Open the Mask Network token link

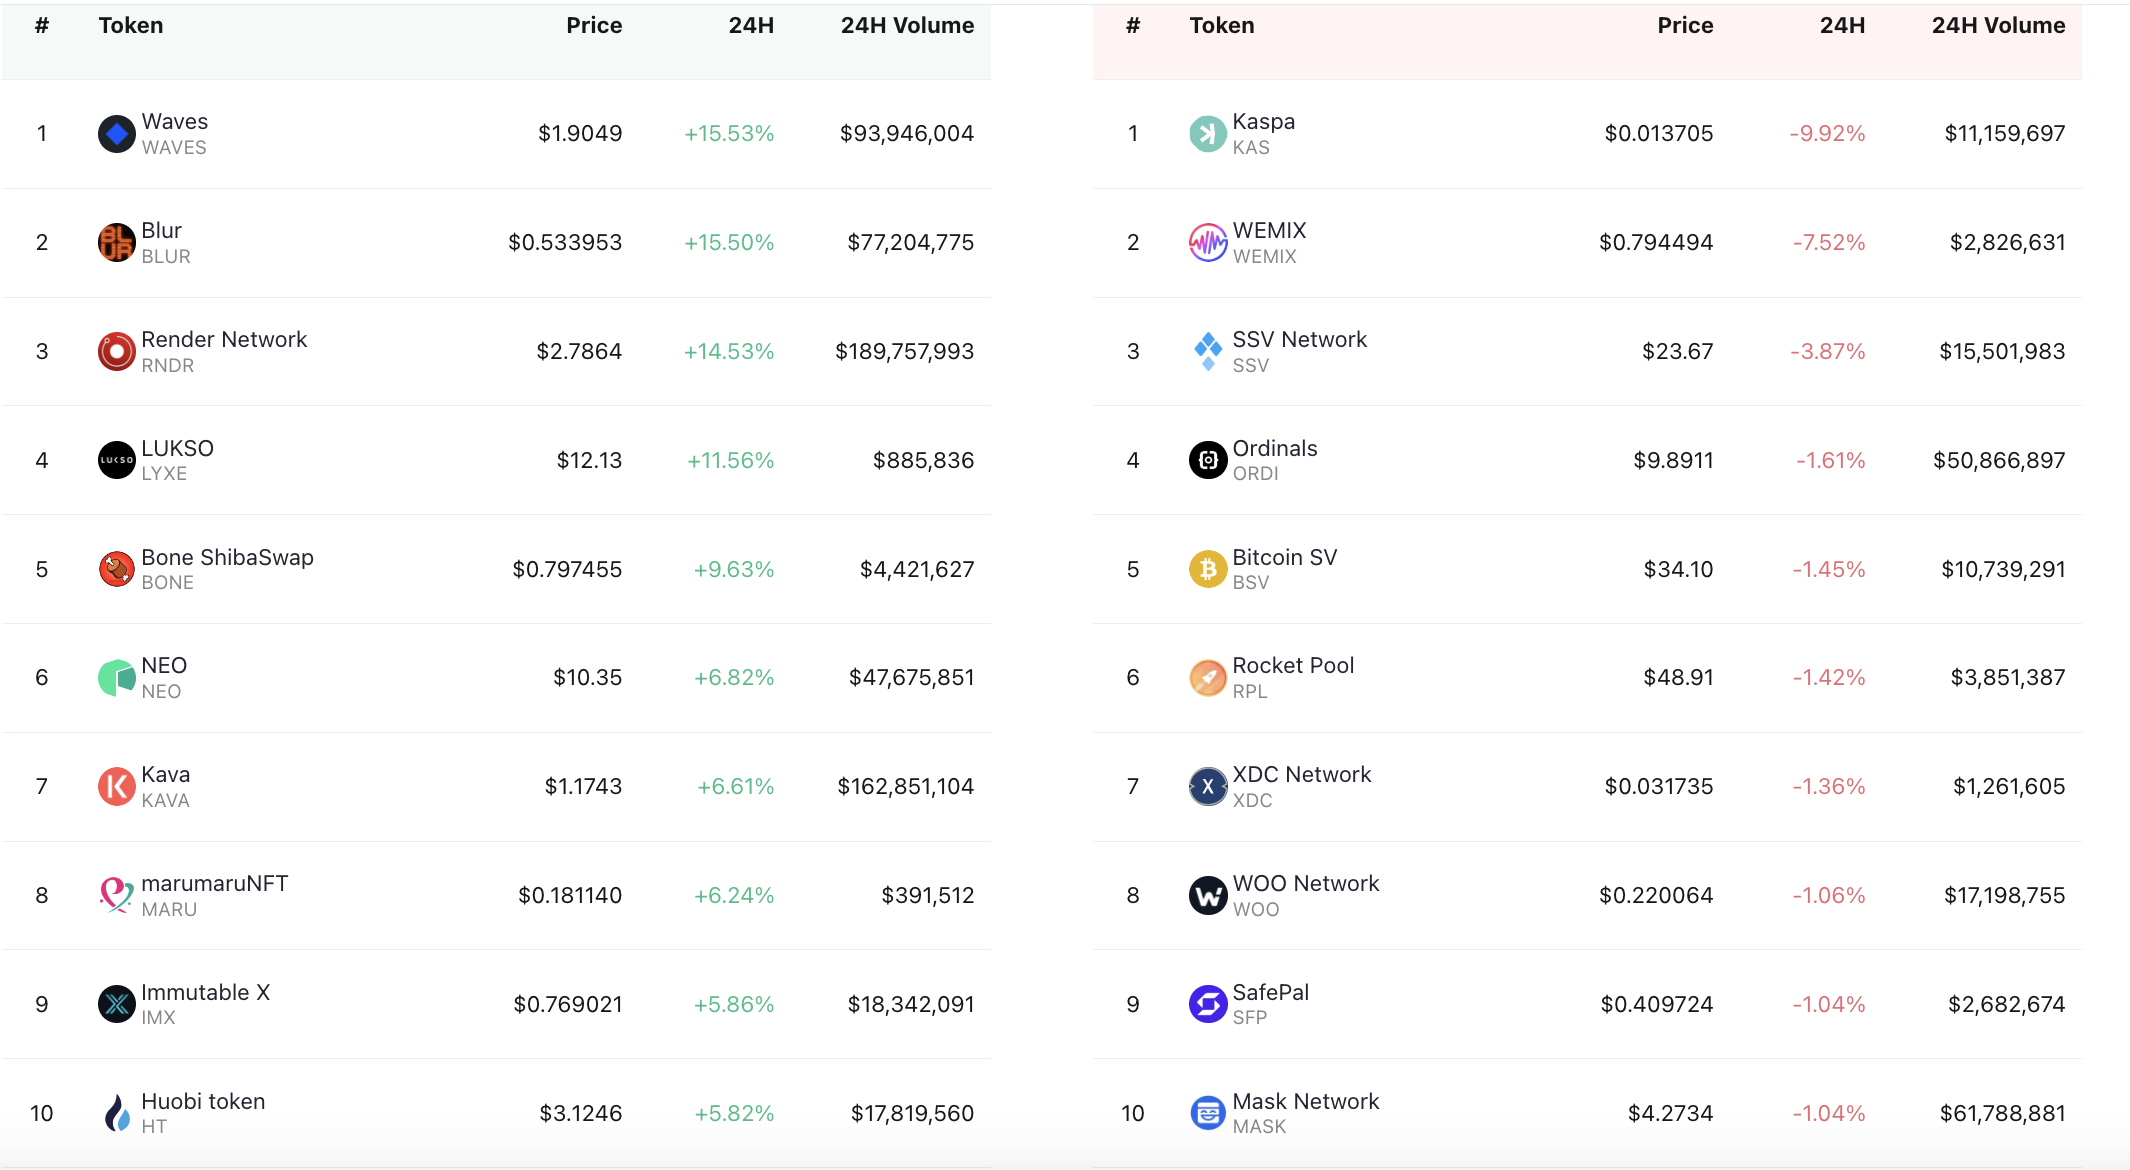point(1305,1102)
